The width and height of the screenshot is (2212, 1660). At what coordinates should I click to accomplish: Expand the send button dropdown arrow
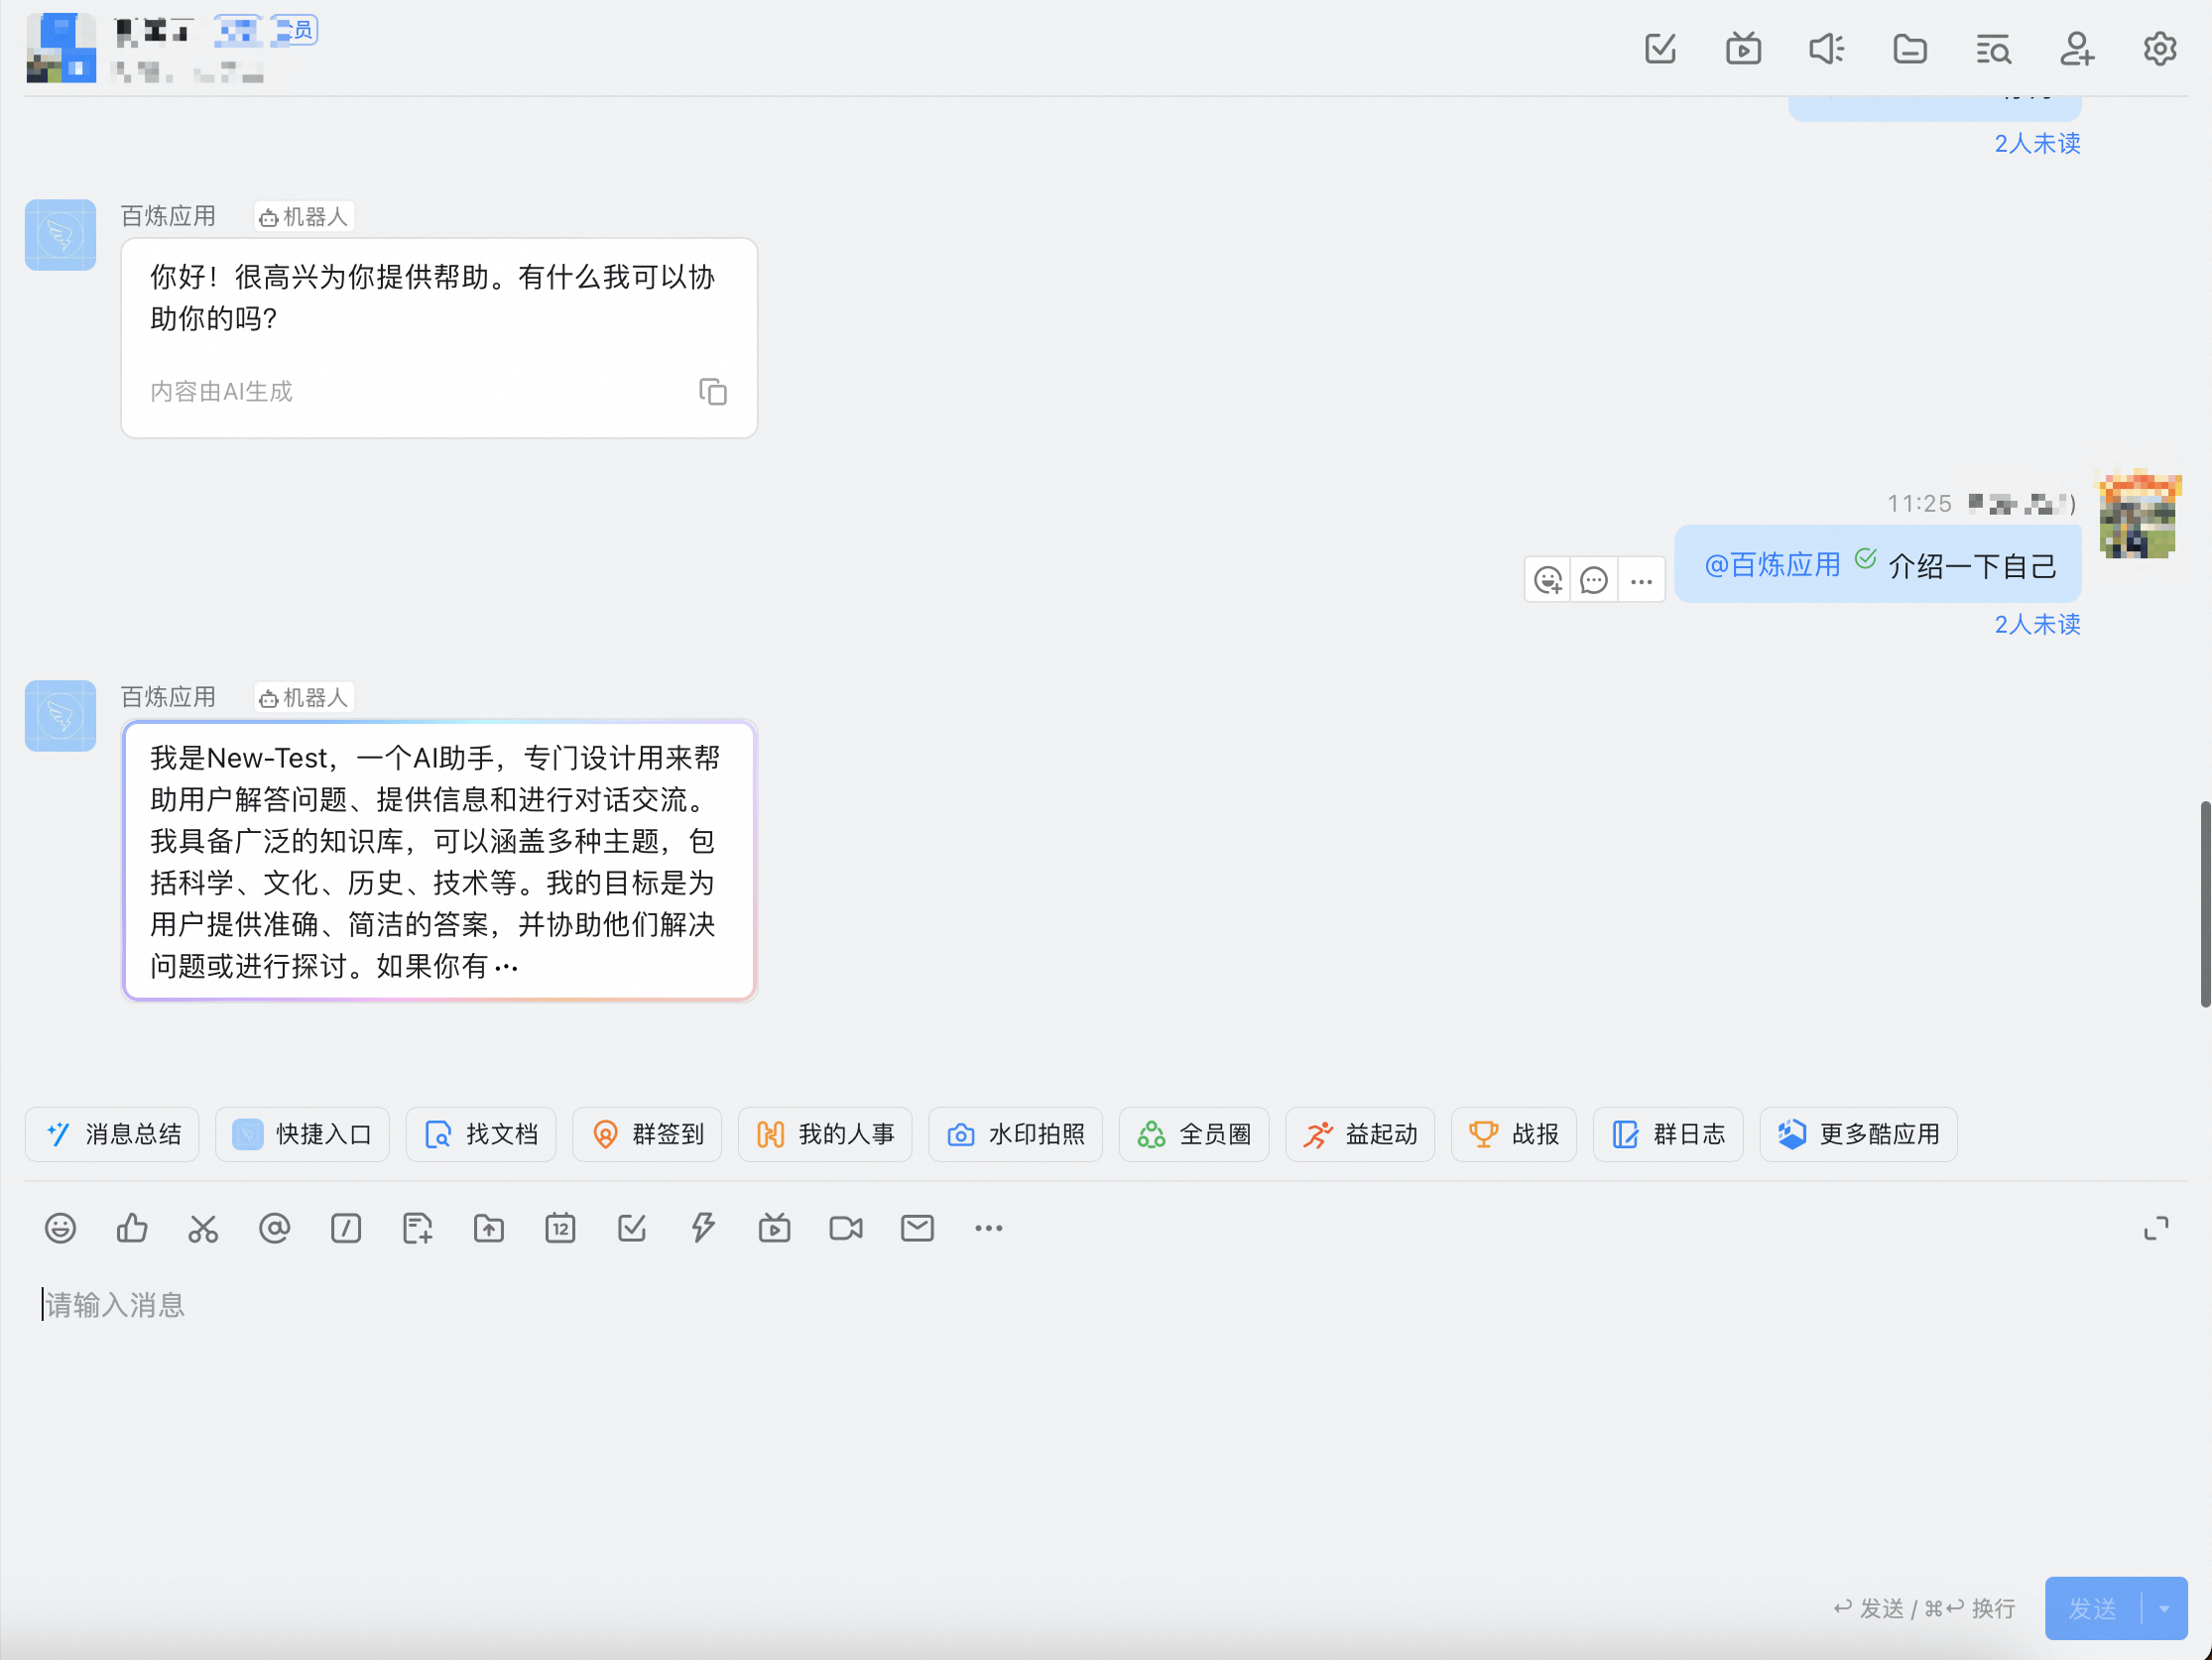tap(2164, 1609)
